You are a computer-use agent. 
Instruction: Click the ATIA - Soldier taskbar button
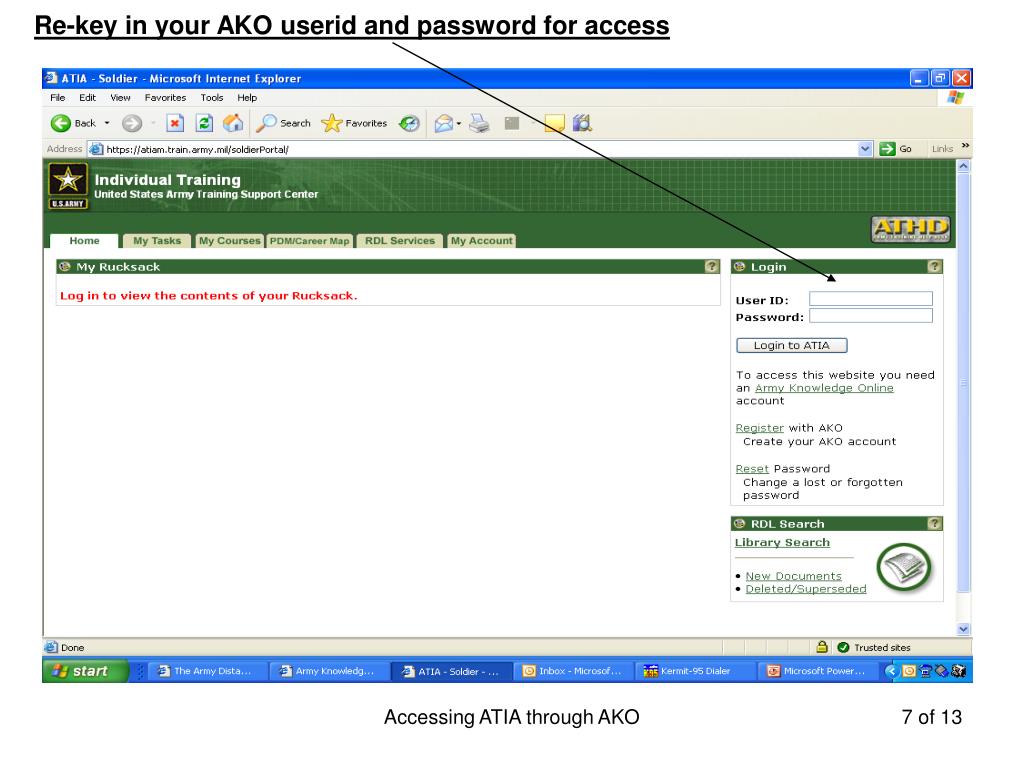(x=453, y=671)
